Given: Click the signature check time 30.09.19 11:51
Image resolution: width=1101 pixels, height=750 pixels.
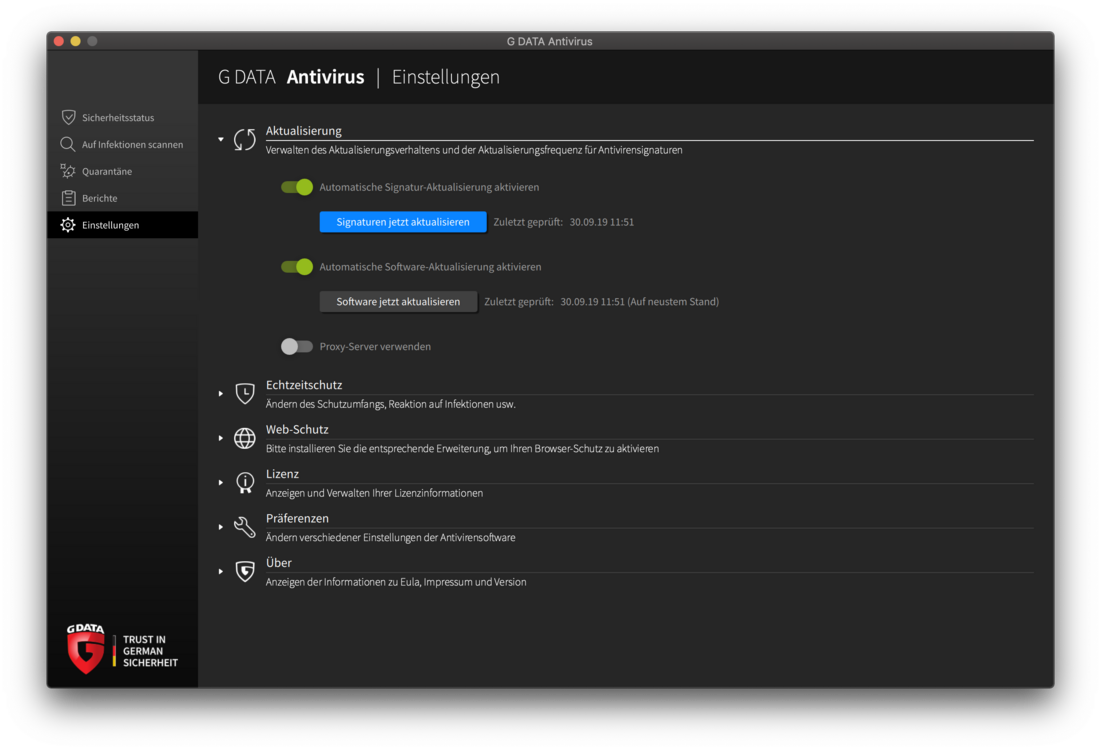Looking at the screenshot, I should [602, 222].
